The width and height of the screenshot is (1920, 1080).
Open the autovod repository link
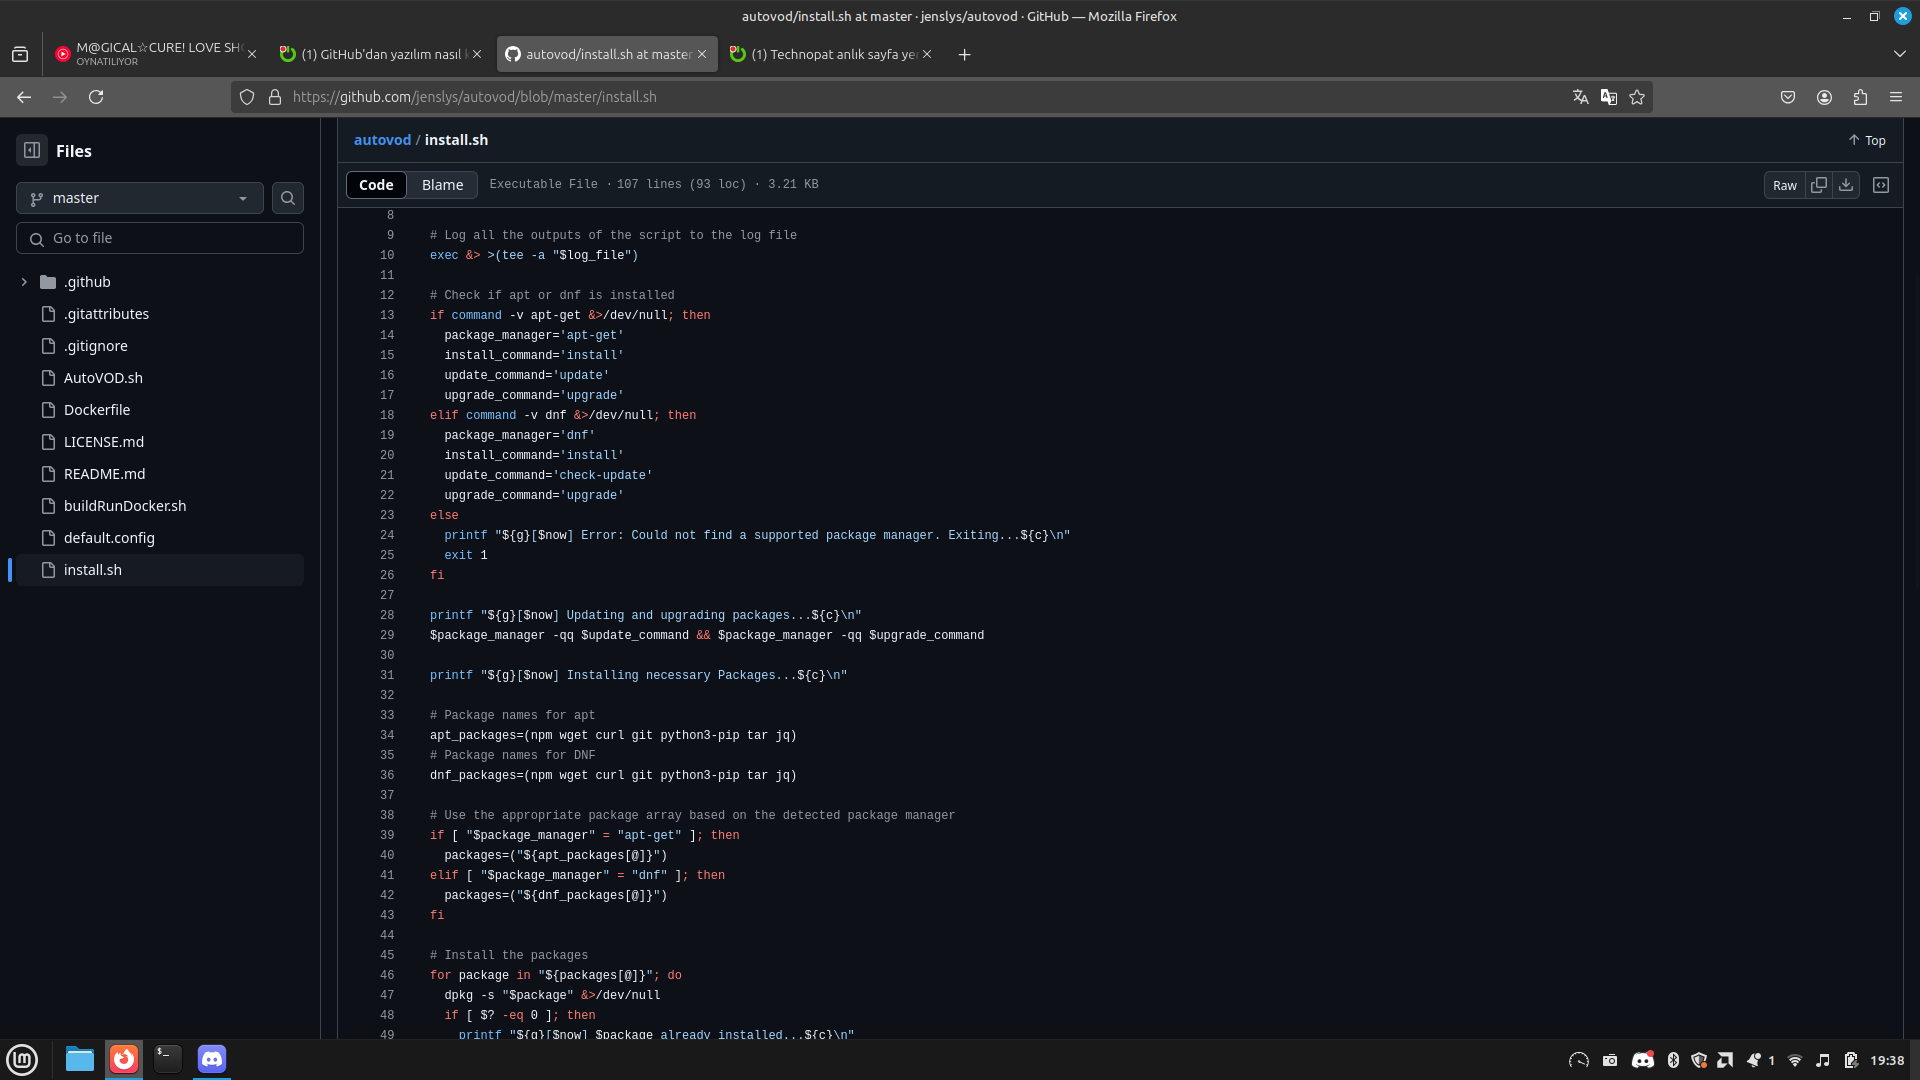(382, 140)
